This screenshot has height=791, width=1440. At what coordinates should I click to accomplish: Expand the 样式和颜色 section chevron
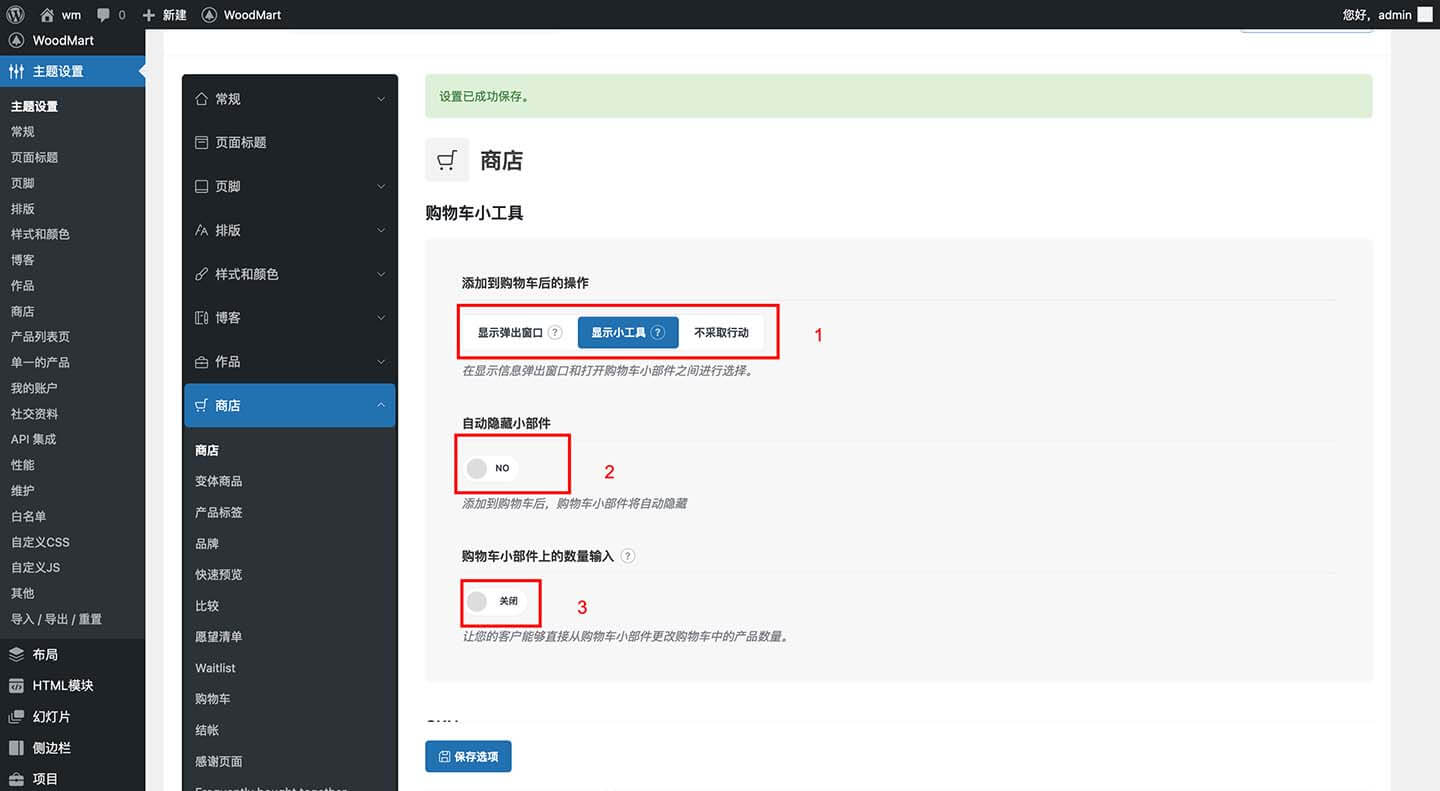pos(381,274)
